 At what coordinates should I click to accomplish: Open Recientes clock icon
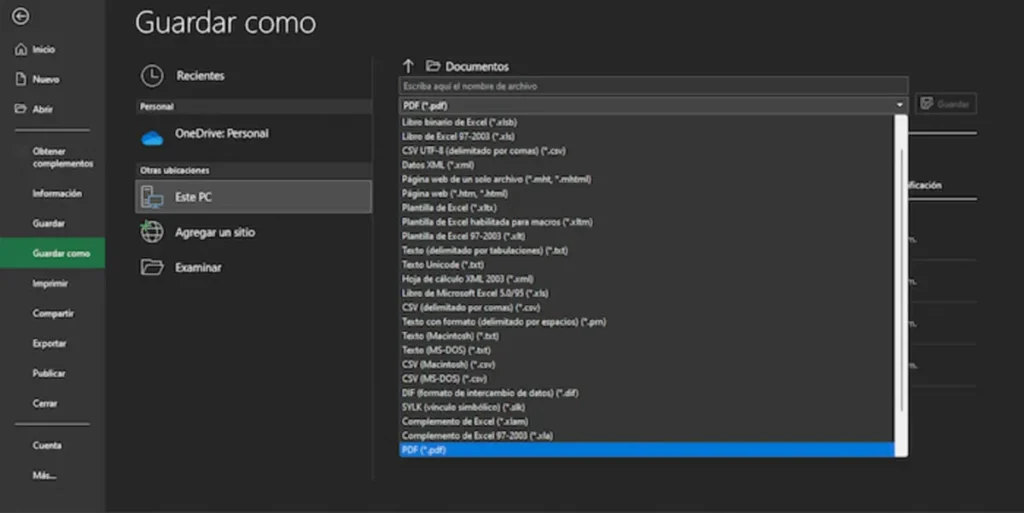152,76
